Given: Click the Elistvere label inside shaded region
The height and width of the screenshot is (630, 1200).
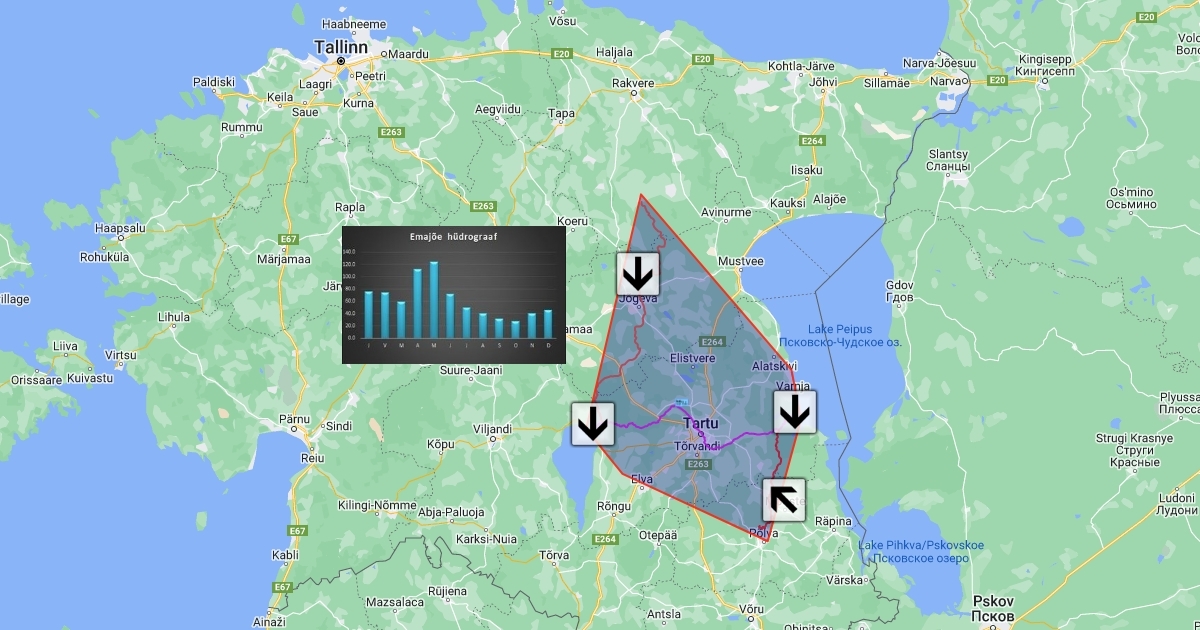Looking at the screenshot, I should pos(692,357).
